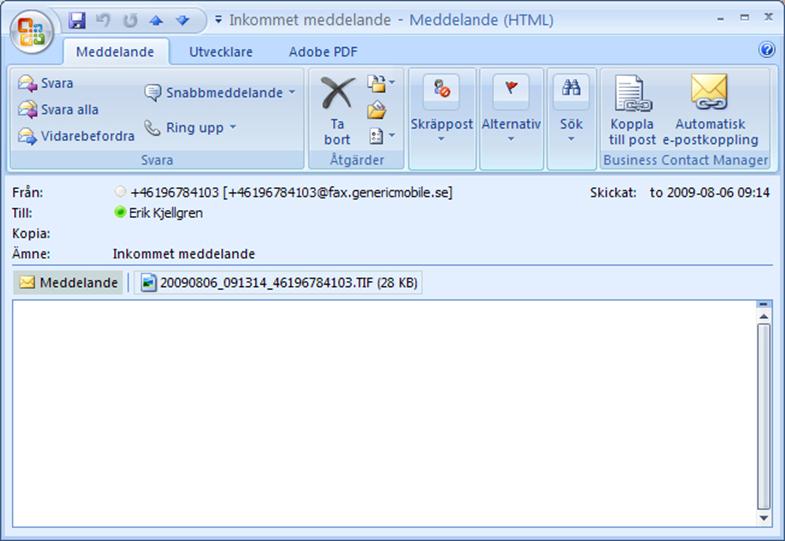Open the Office button menu

(32, 32)
